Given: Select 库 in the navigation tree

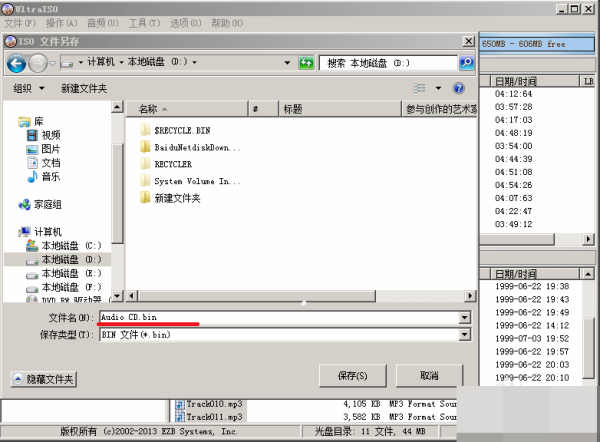Looking at the screenshot, I should [31, 121].
